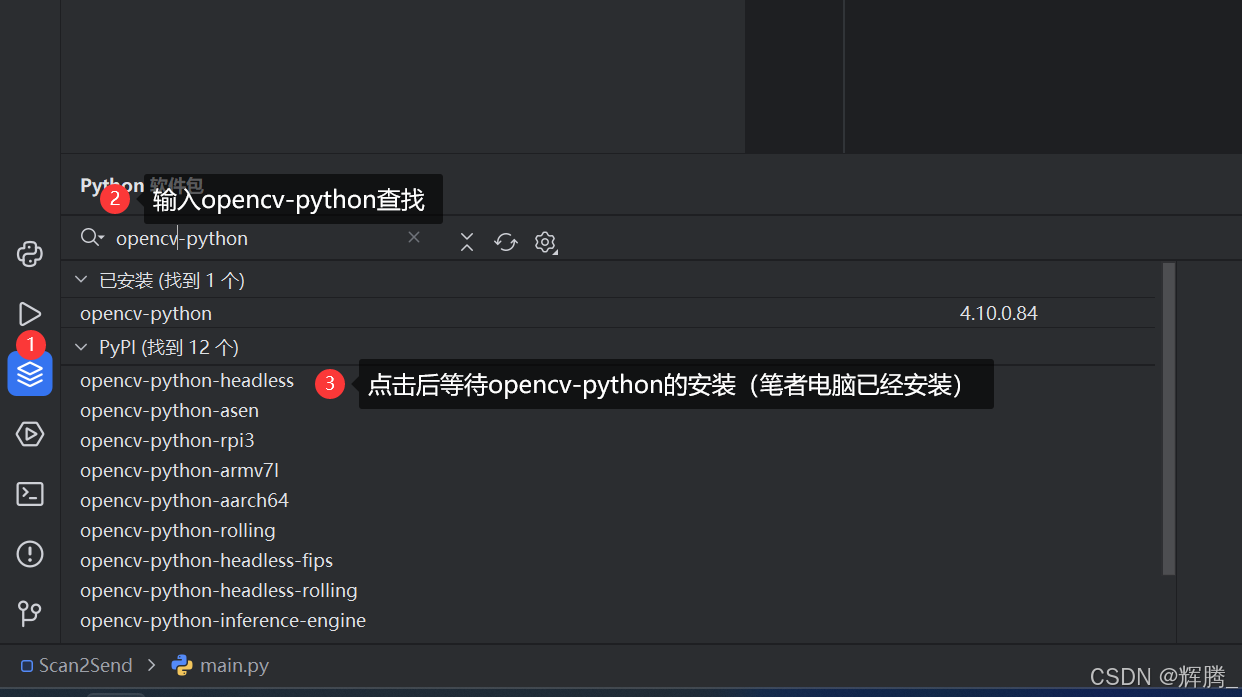Collapse all package groups
Screen dimensions: 1242x697
pos(467,241)
